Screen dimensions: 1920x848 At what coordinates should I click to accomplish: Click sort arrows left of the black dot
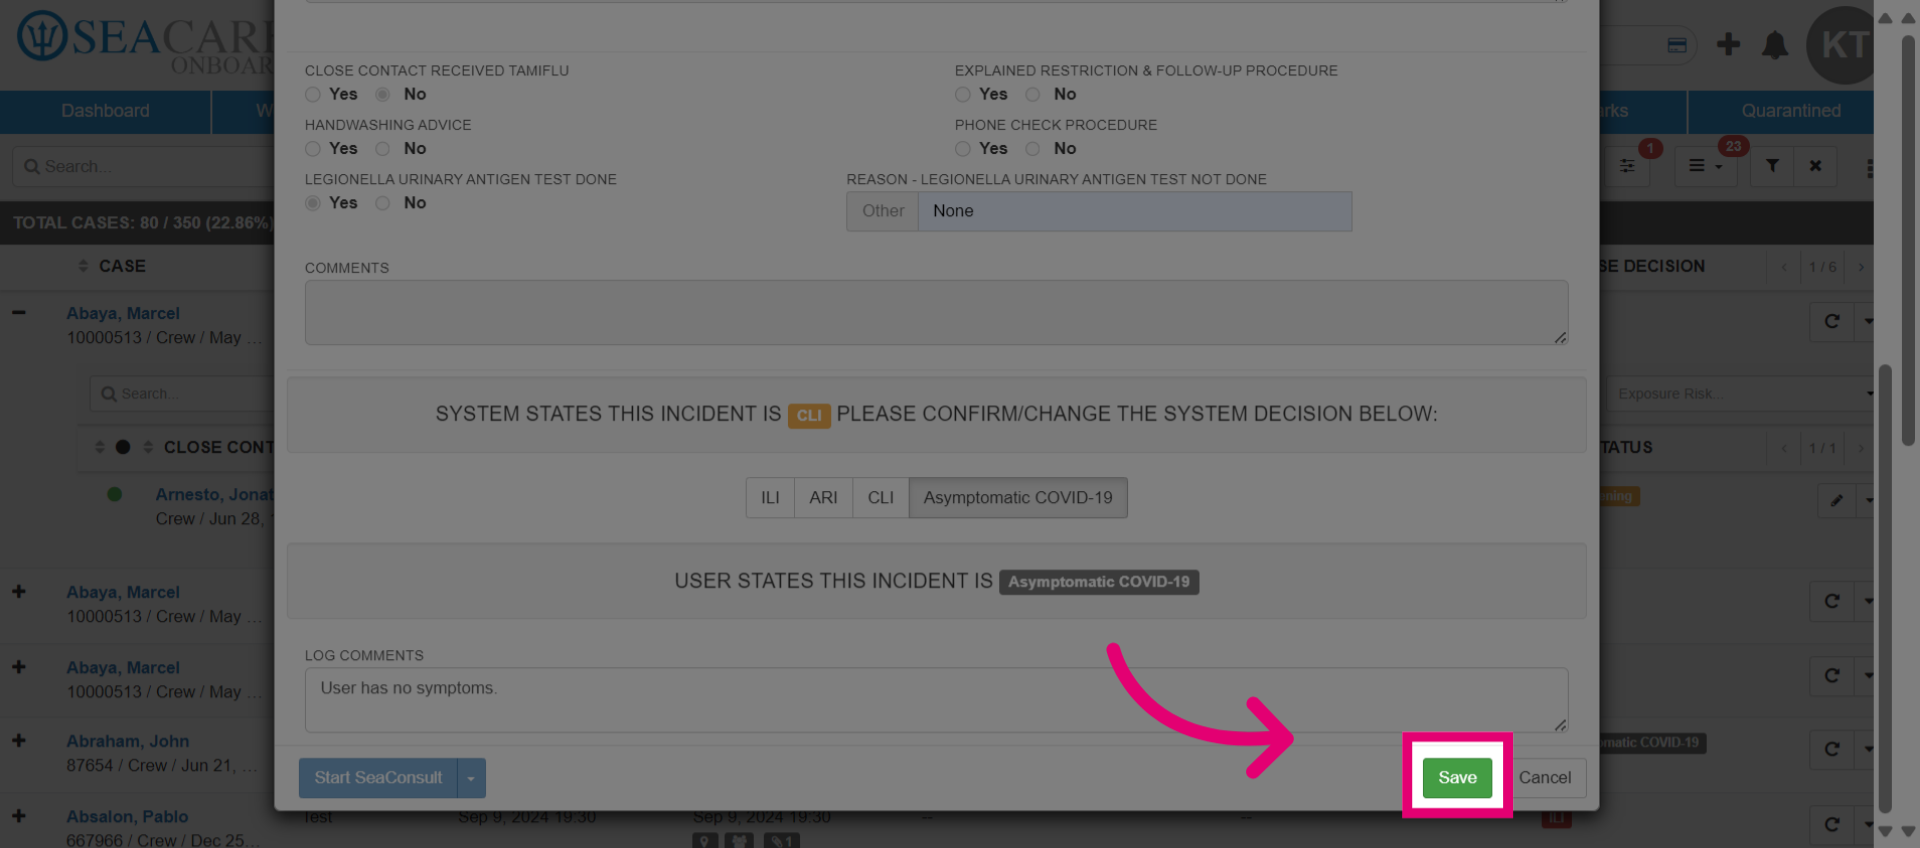point(99,447)
